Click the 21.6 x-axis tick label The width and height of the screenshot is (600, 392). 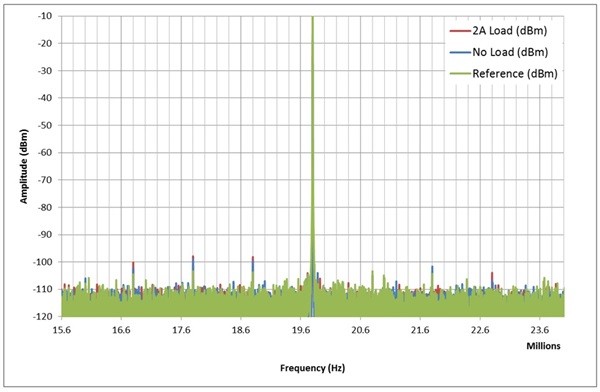[420, 330]
